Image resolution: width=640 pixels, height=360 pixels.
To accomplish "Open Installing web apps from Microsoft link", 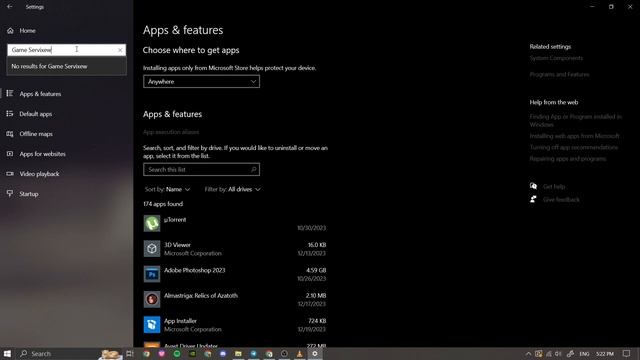I will 574,136.
